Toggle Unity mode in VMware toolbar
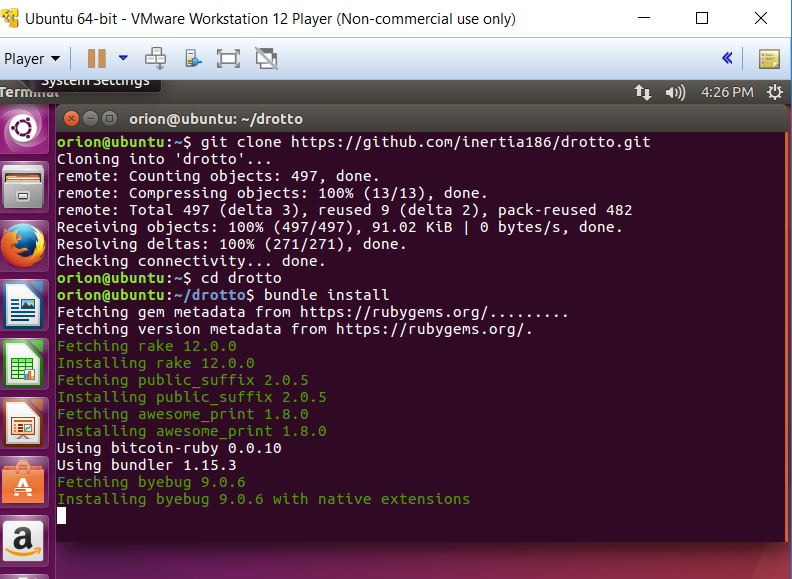The width and height of the screenshot is (792, 579). point(265,59)
